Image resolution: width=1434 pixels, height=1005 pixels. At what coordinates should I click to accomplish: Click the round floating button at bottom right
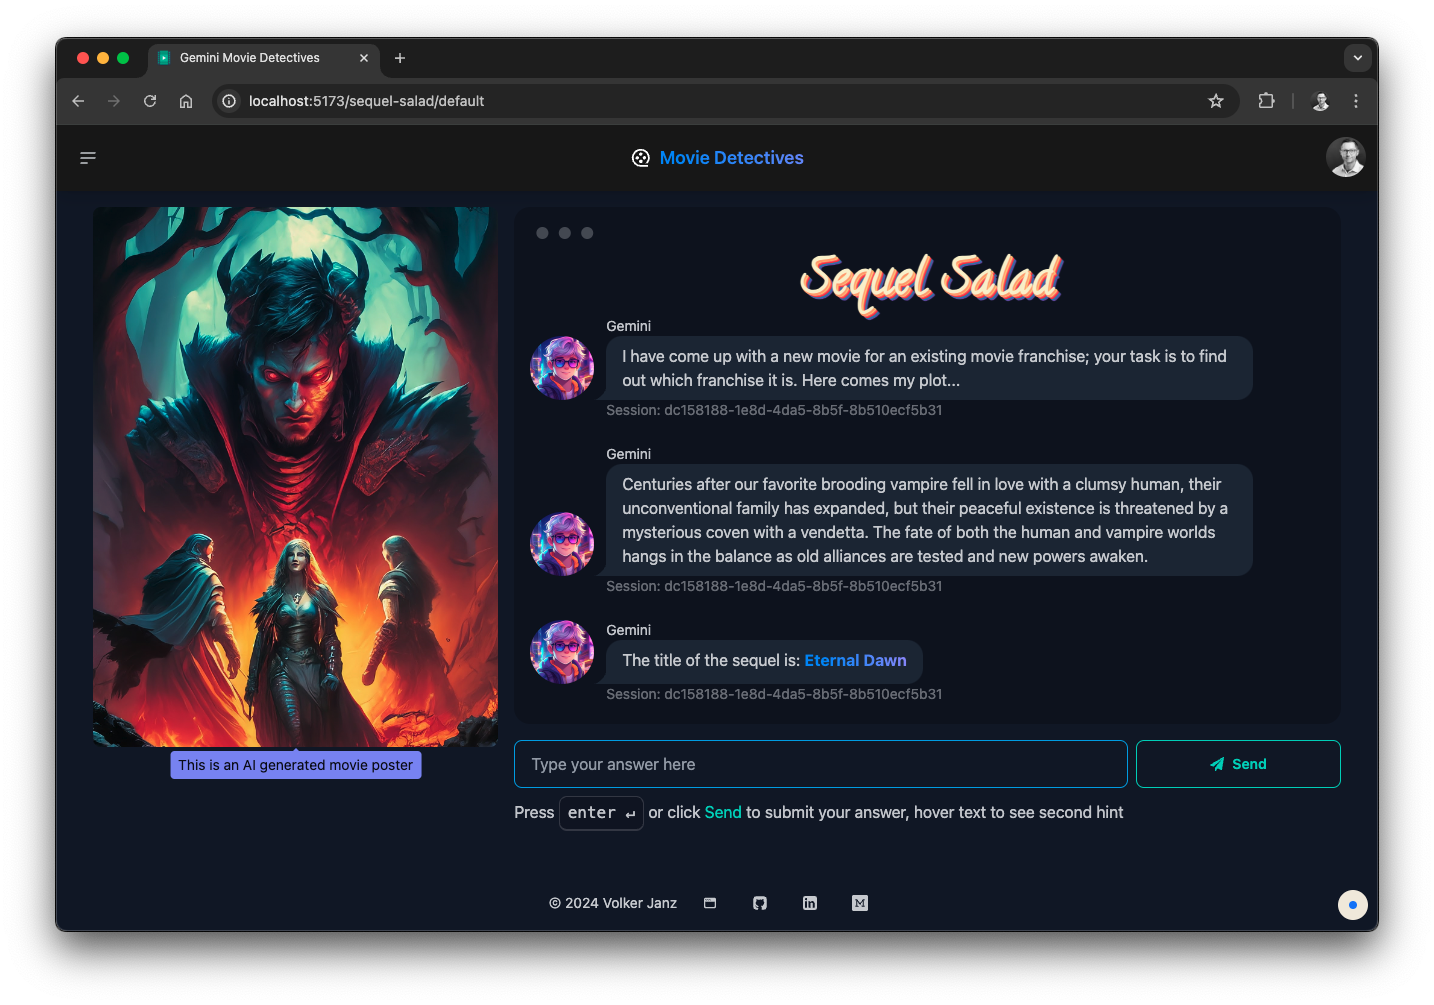[1353, 905]
